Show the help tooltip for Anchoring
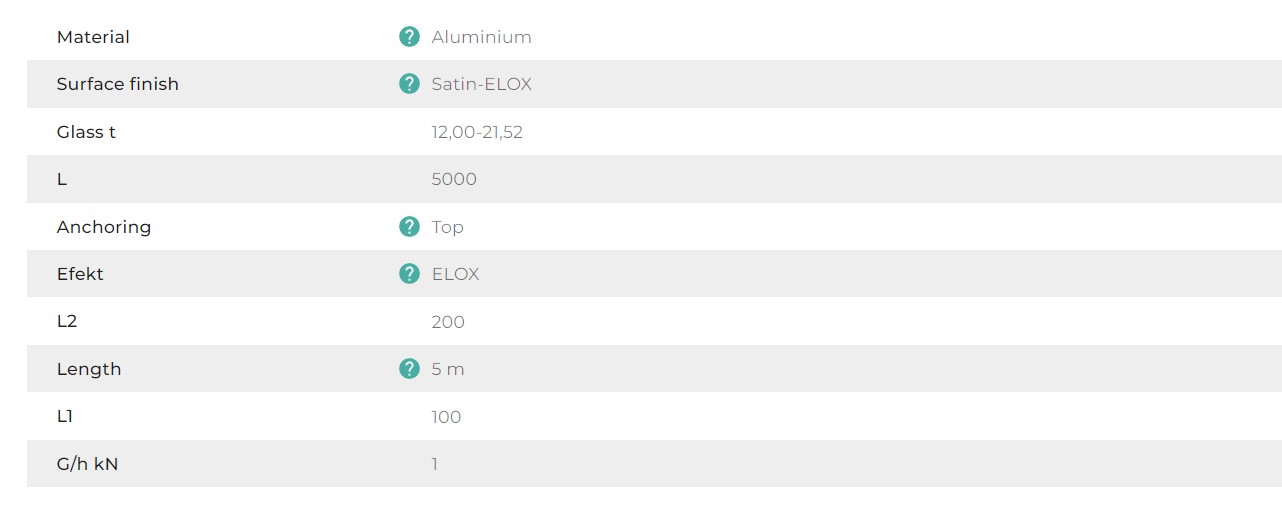Viewport: 1282px width, 510px height. tap(409, 227)
